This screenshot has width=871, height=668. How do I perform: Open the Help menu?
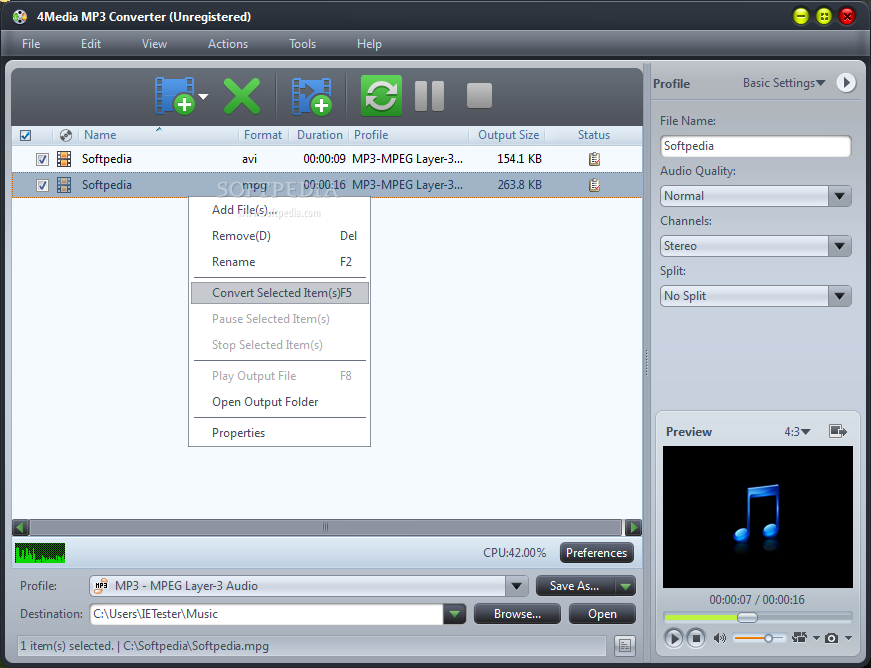point(369,44)
